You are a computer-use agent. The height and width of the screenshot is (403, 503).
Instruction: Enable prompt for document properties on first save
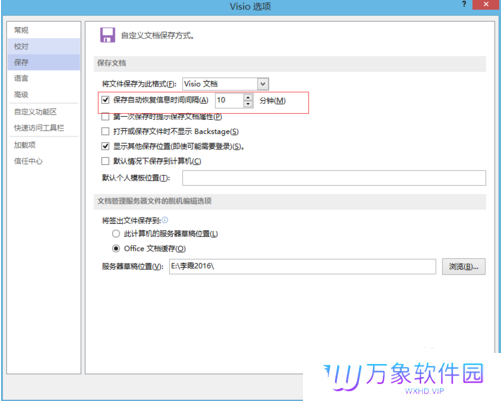(x=105, y=117)
